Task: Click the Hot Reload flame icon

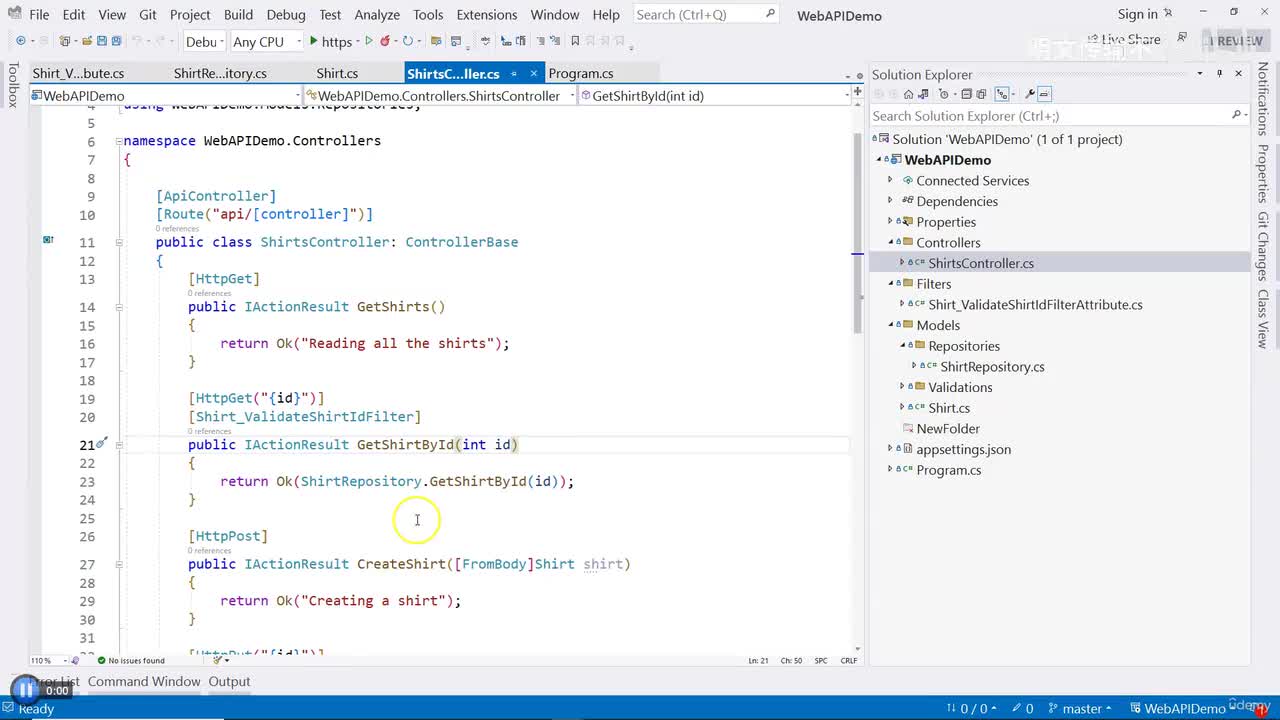Action: click(x=385, y=41)
